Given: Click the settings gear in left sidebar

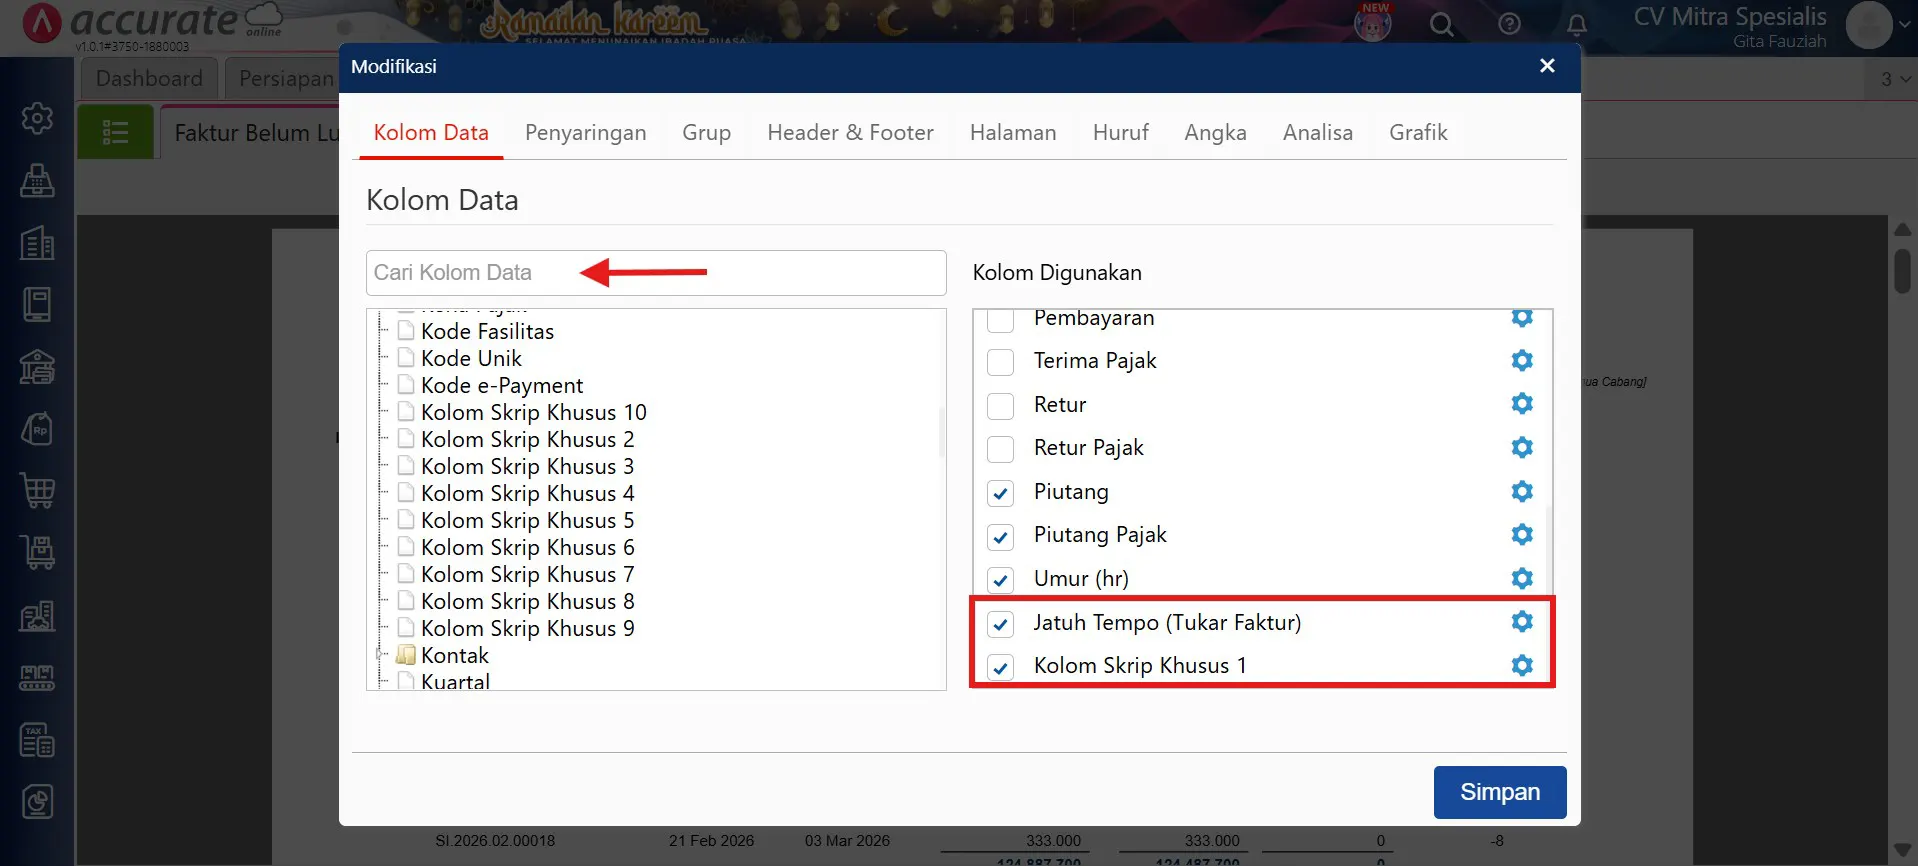Looking at the screenshot, I should pyautogui.click(x=37, y=118).
